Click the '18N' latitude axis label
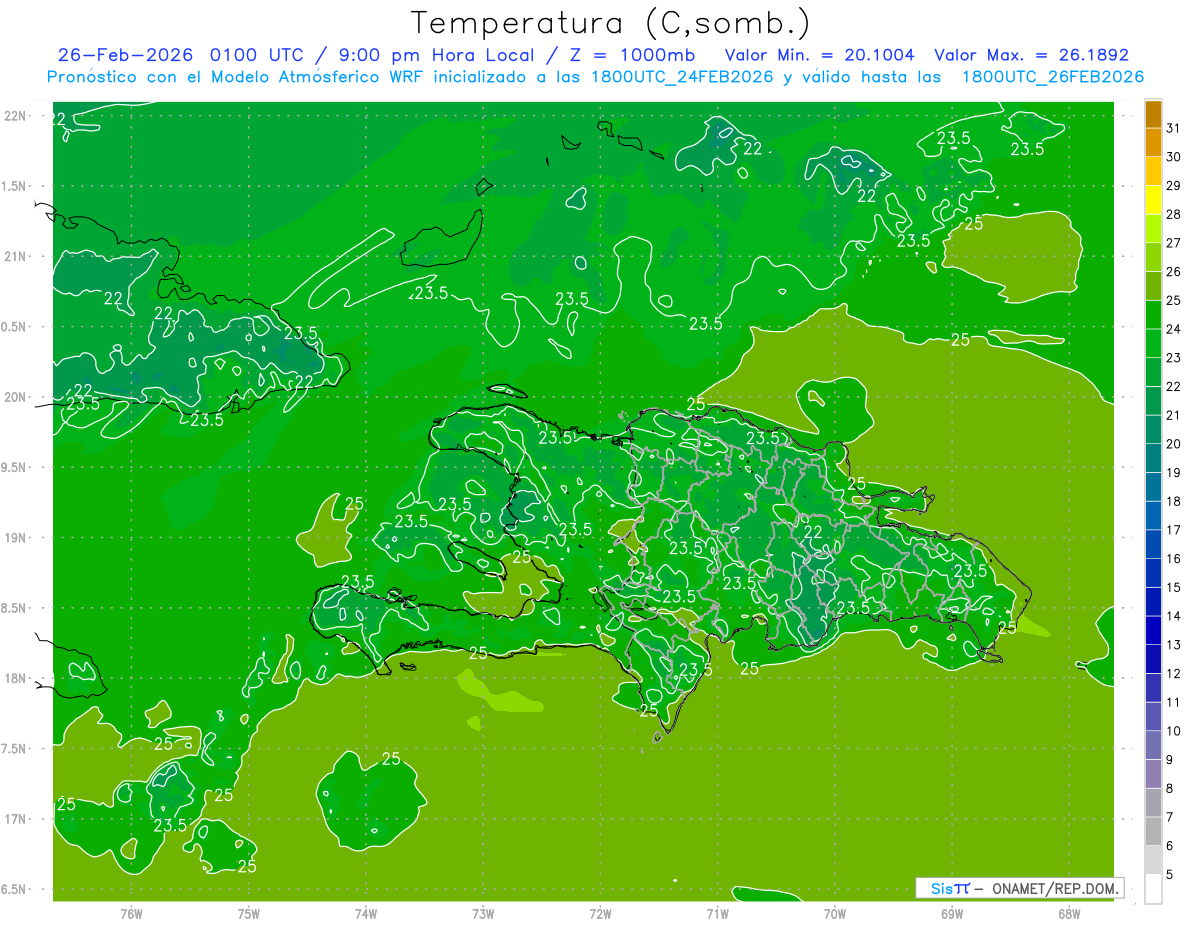The width and height of the screenshot is (1200, 927). 15,678
